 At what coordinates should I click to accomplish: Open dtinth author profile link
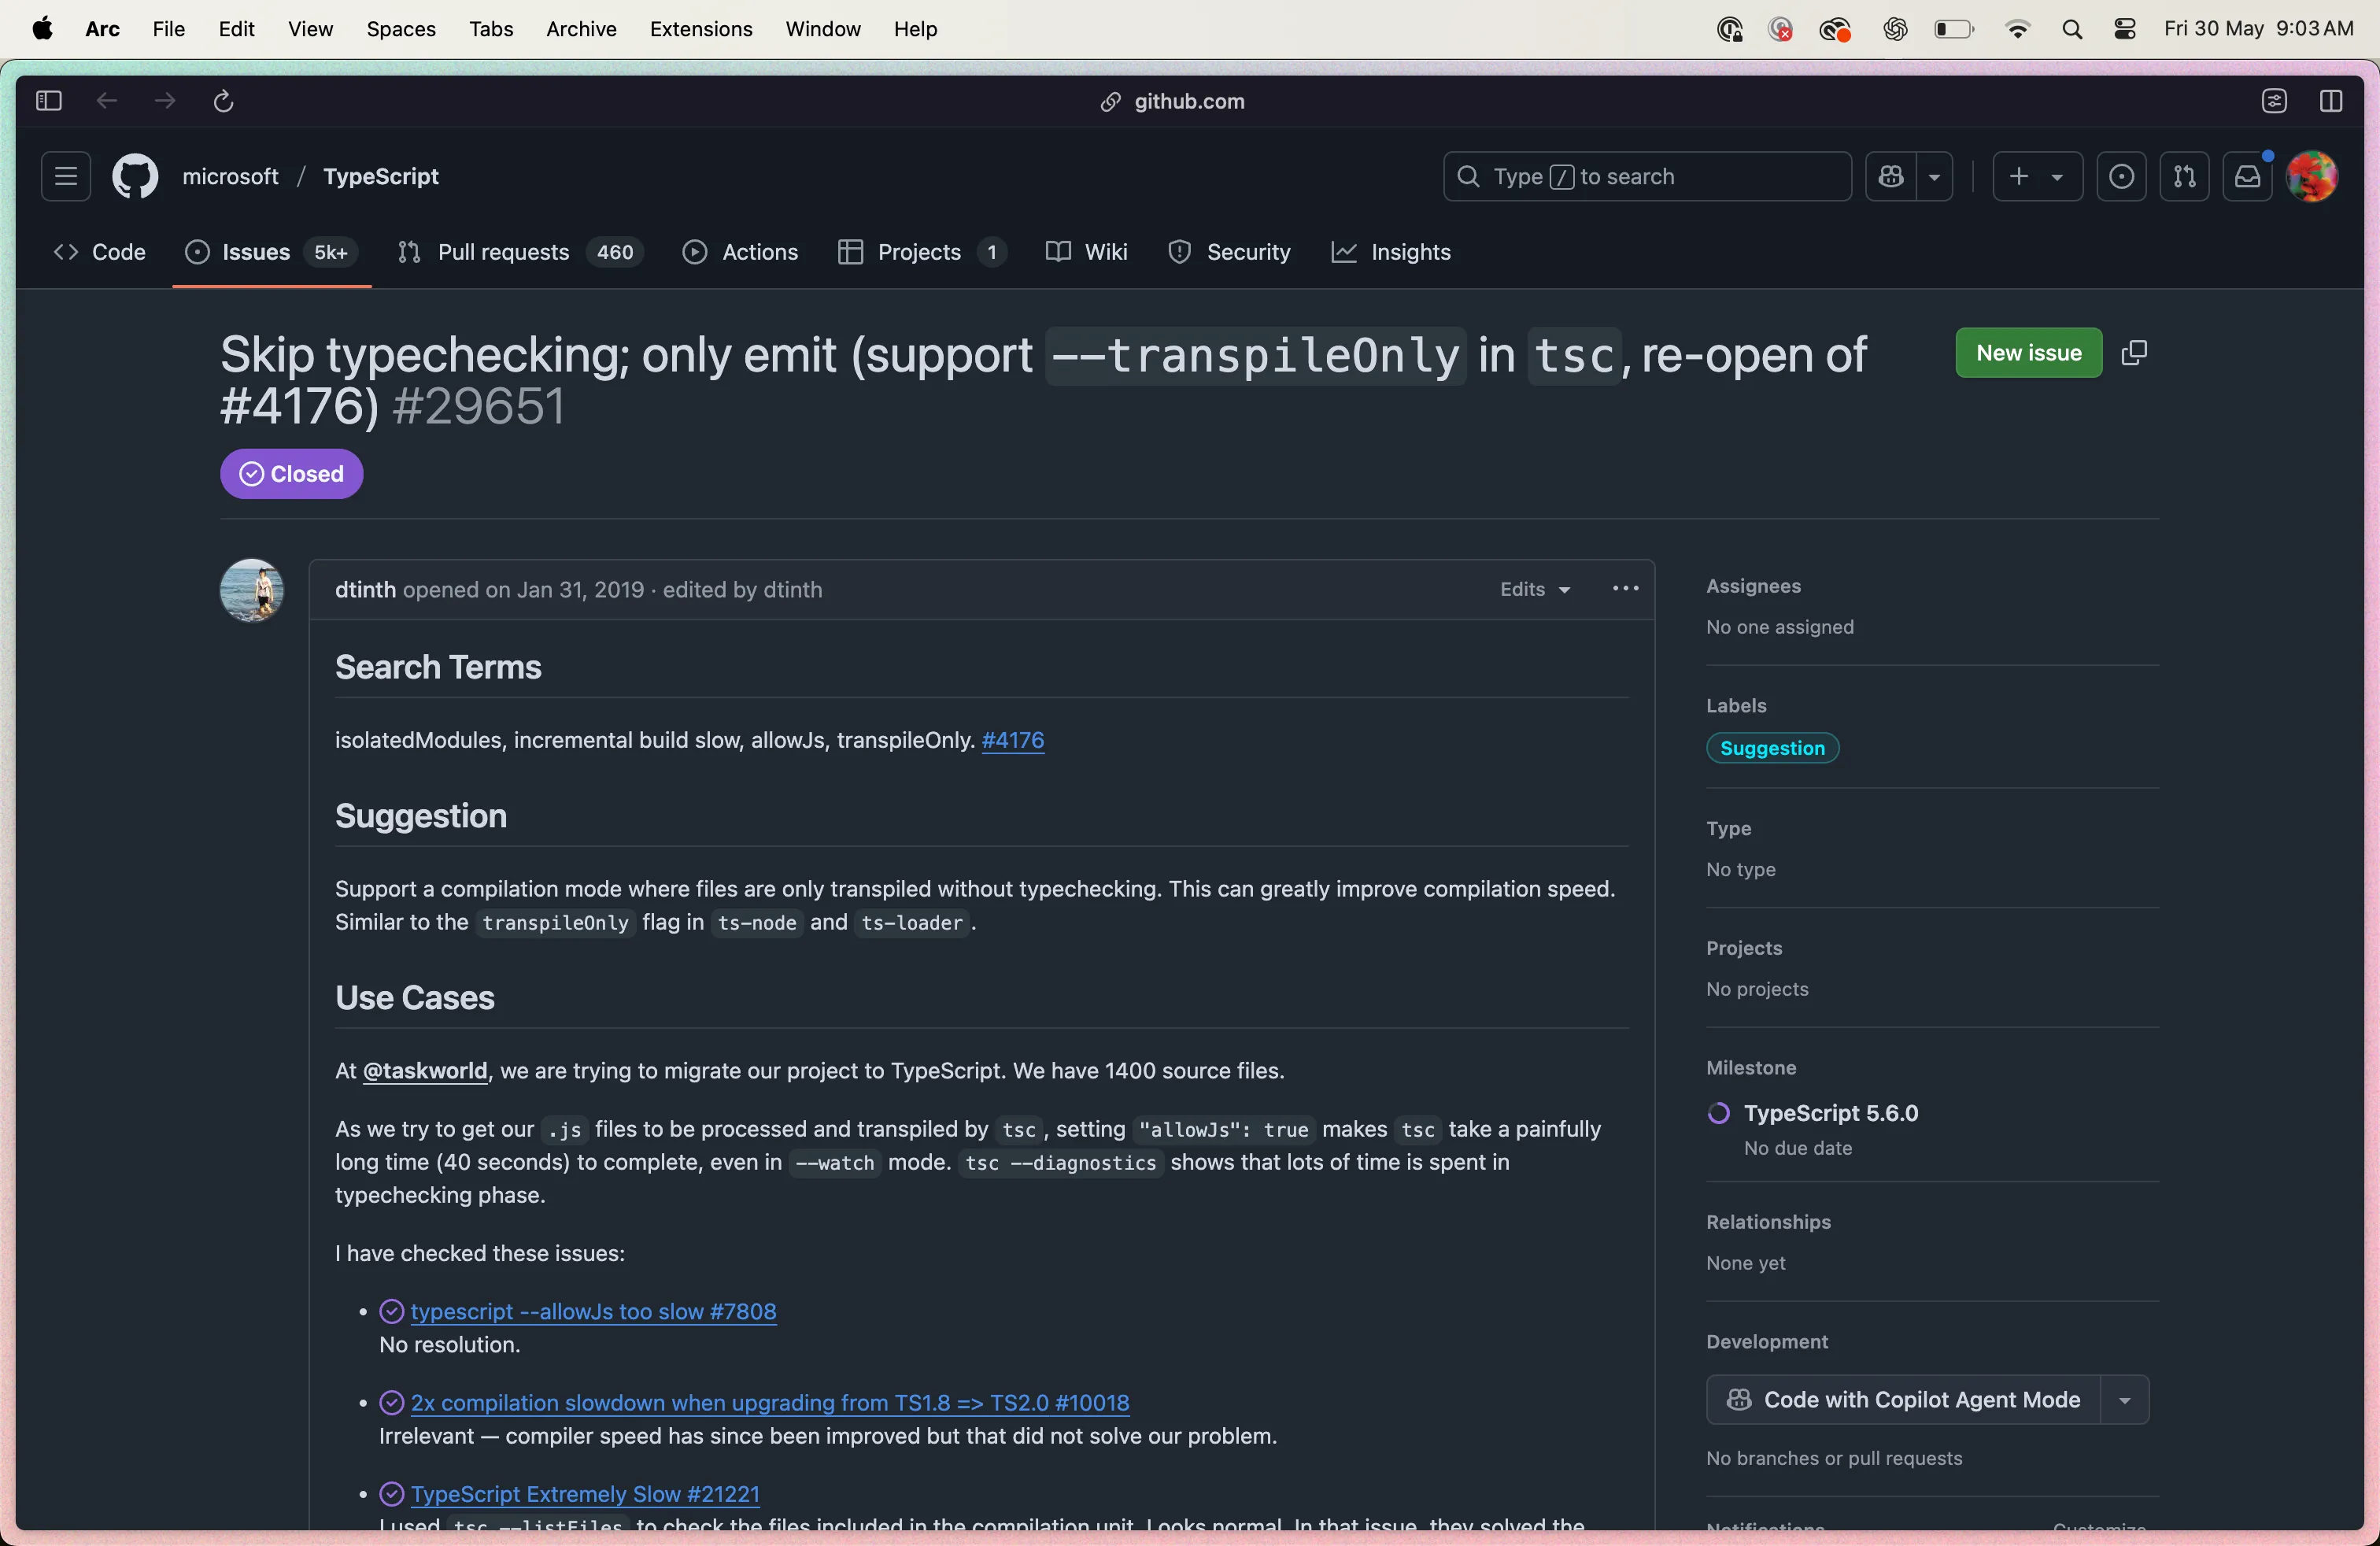(365, 590)
